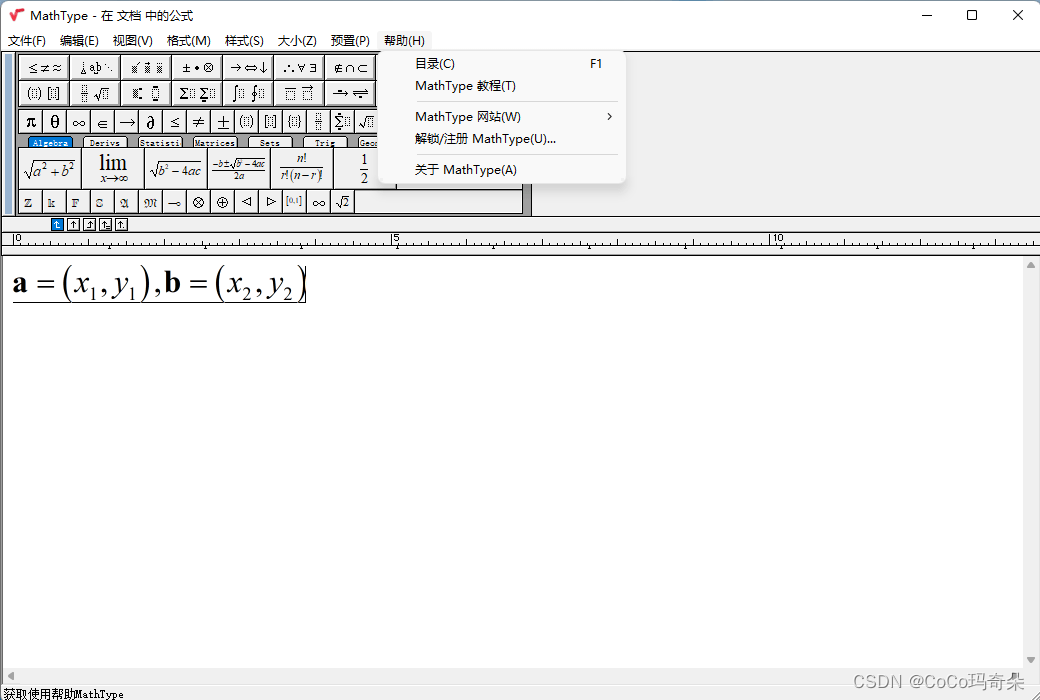Image resolution: width=1040 pixels, height=700 pixels.
Task: Select the center-justified tab stop
Action: [74, 224]
